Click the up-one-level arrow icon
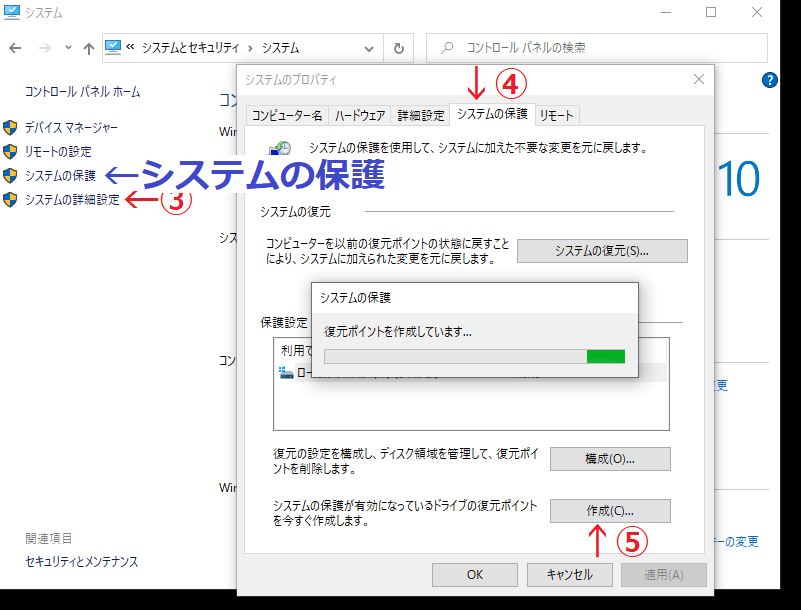 click(89, 48)
